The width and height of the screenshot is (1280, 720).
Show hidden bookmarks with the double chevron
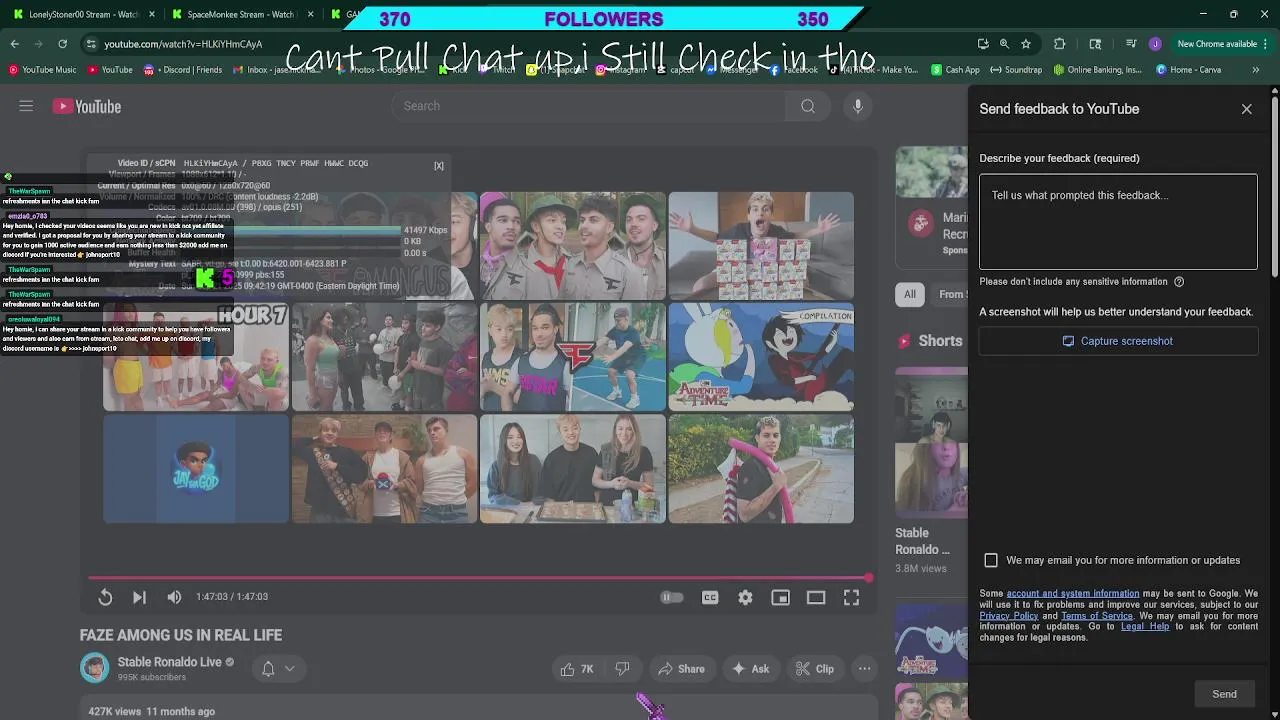click(1255, 70)
